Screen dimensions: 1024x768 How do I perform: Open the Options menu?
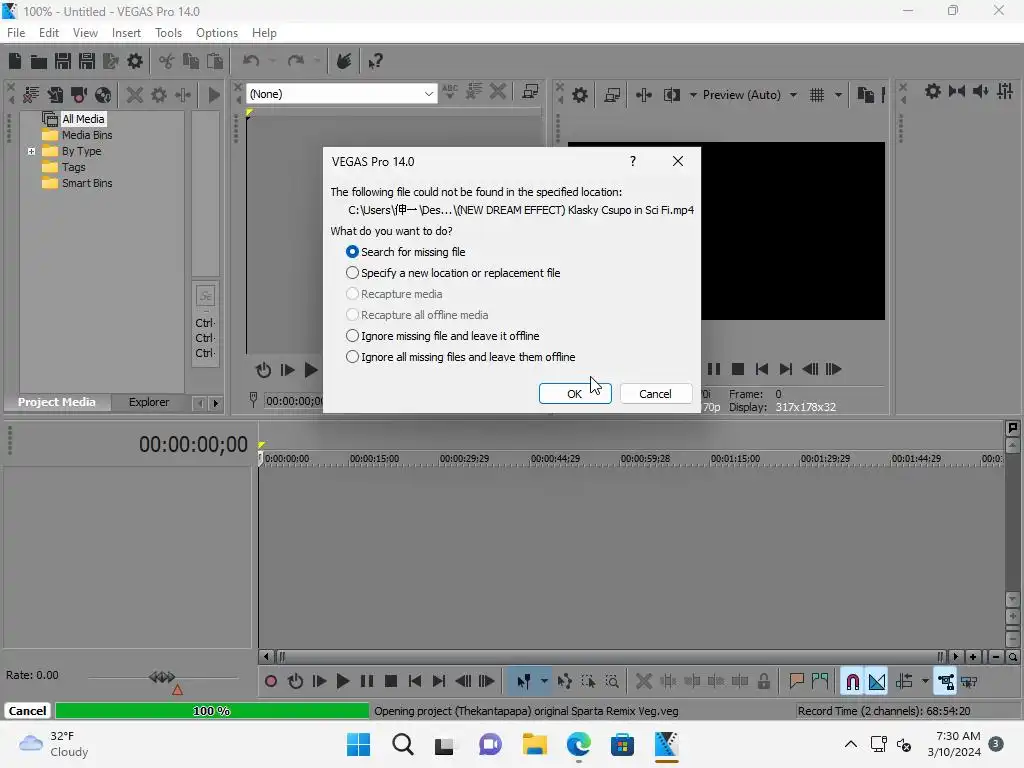217,33
